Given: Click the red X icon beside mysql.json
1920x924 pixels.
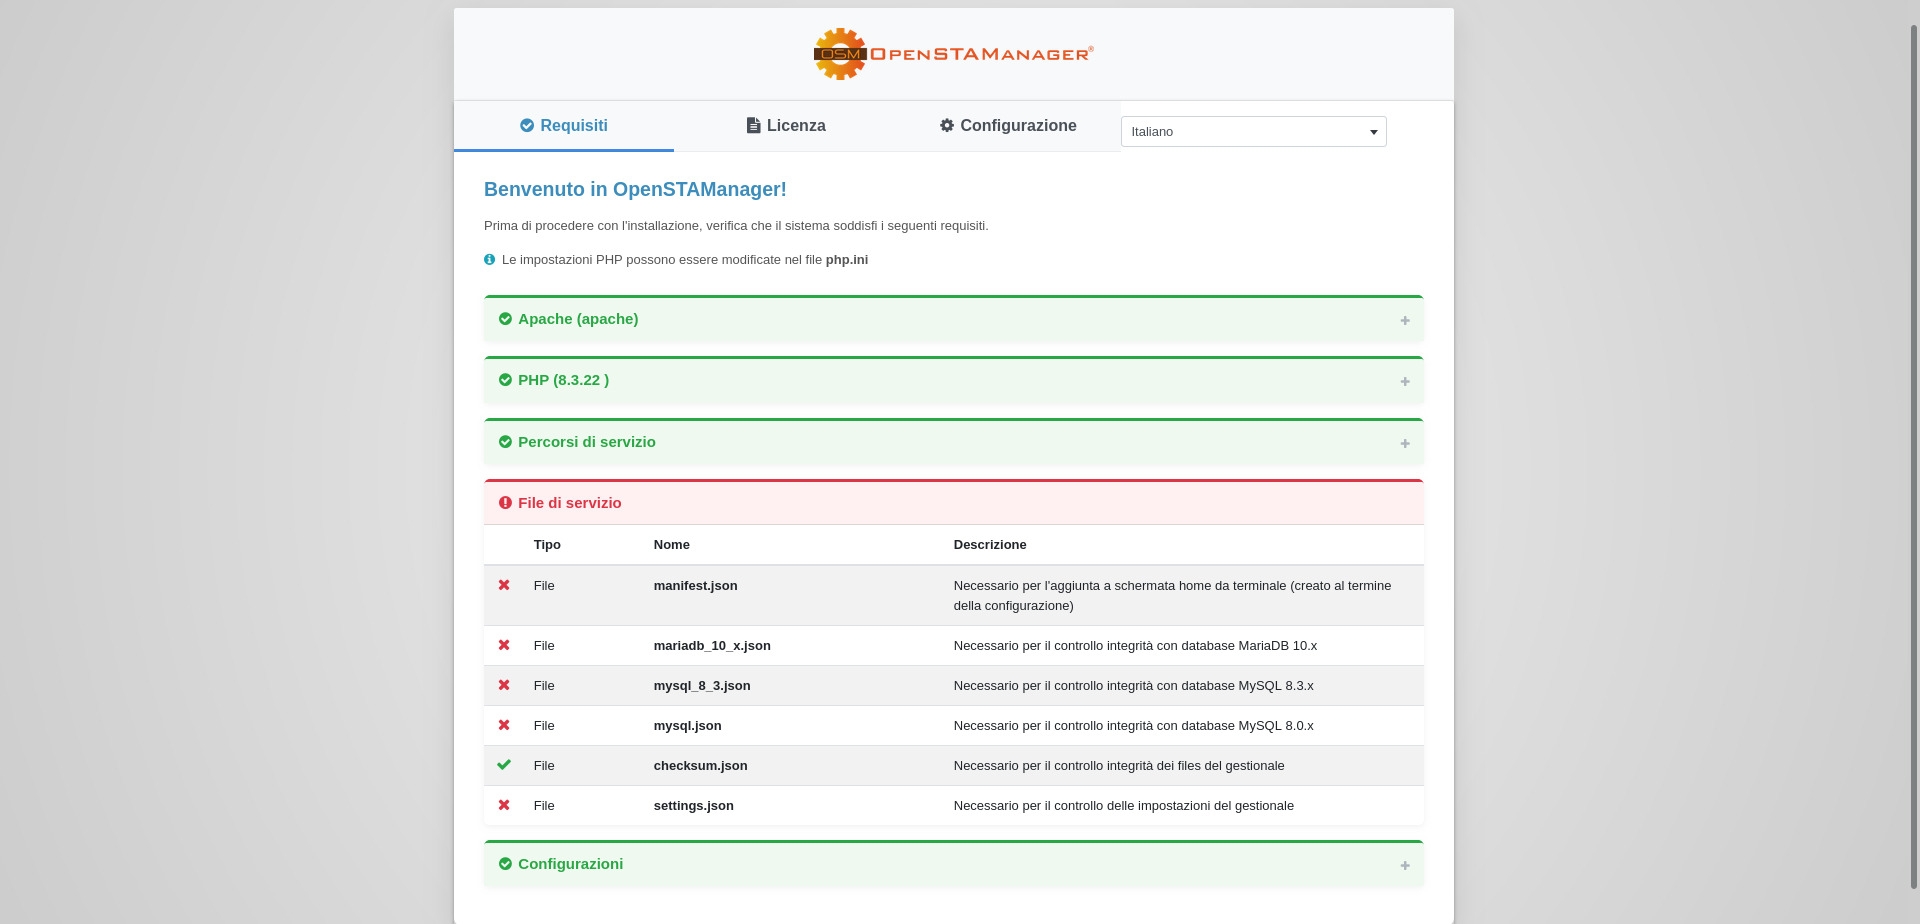Looking at the screenshot, I should point(504,725).
